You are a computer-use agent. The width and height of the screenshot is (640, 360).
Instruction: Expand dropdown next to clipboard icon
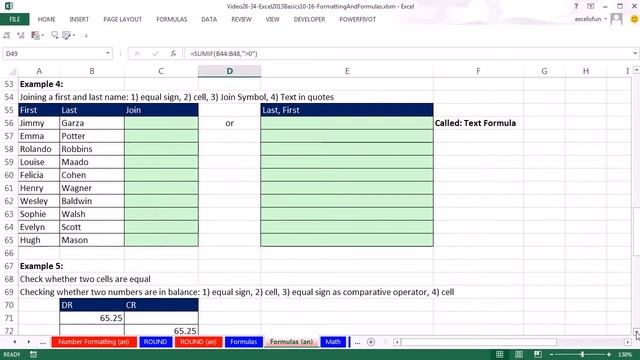click(42, 36)
